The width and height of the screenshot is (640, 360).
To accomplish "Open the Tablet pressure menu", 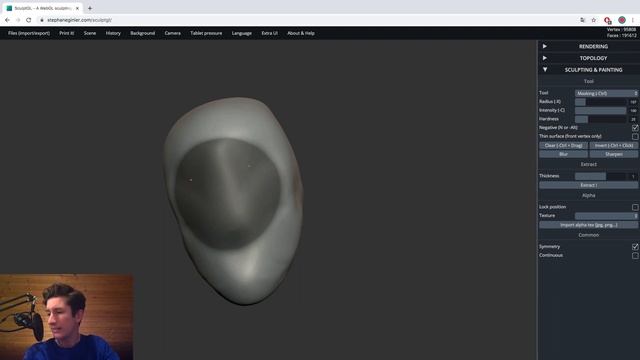I will [206, 33].
